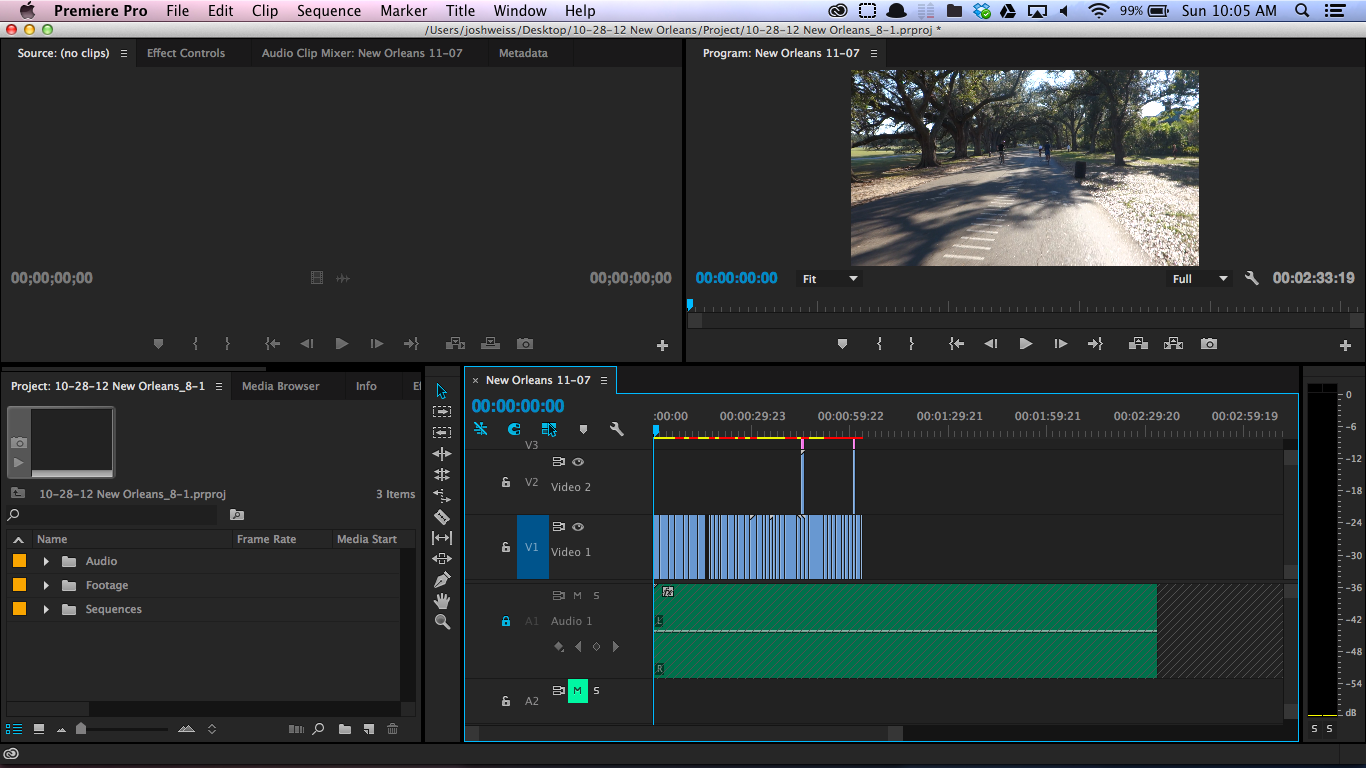Expand the Audio bin

coord(46,561)
